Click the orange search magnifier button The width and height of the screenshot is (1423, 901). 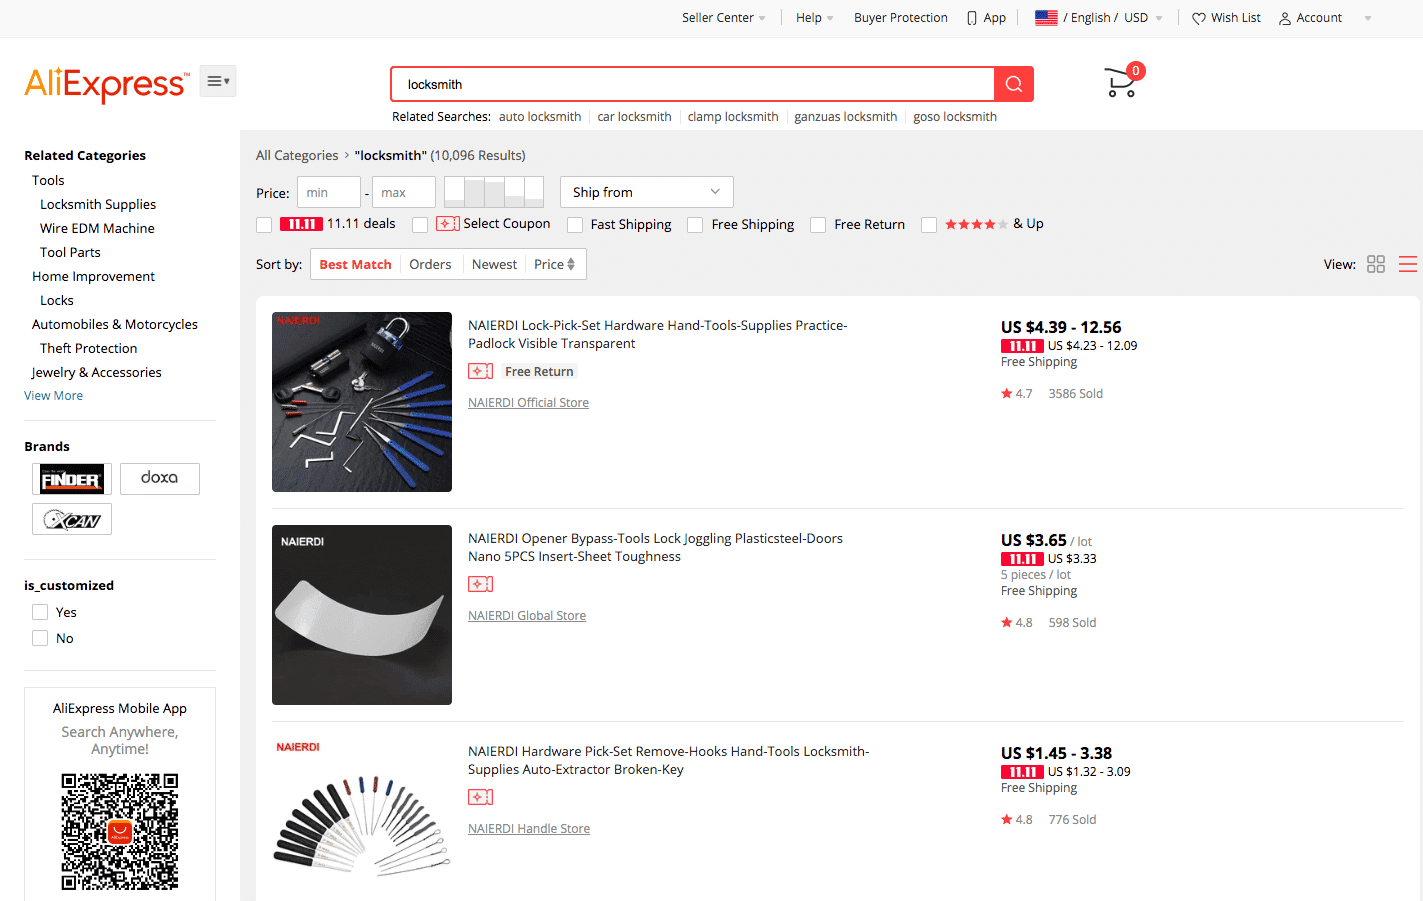[x=1014, y=84]
